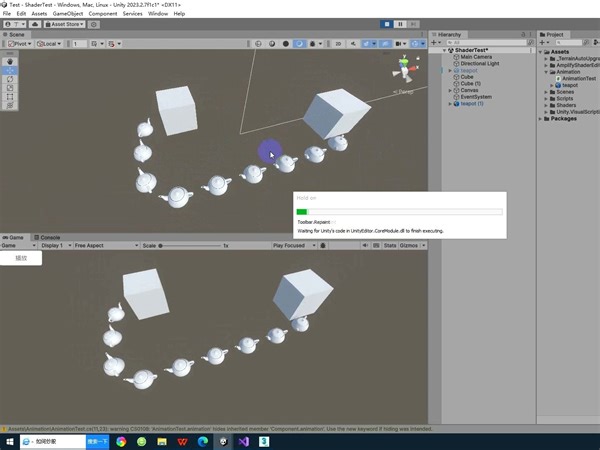This screenshot has width=600, height=450.
Task: Toggle the frame debugger bug icon
Action: 323,246
